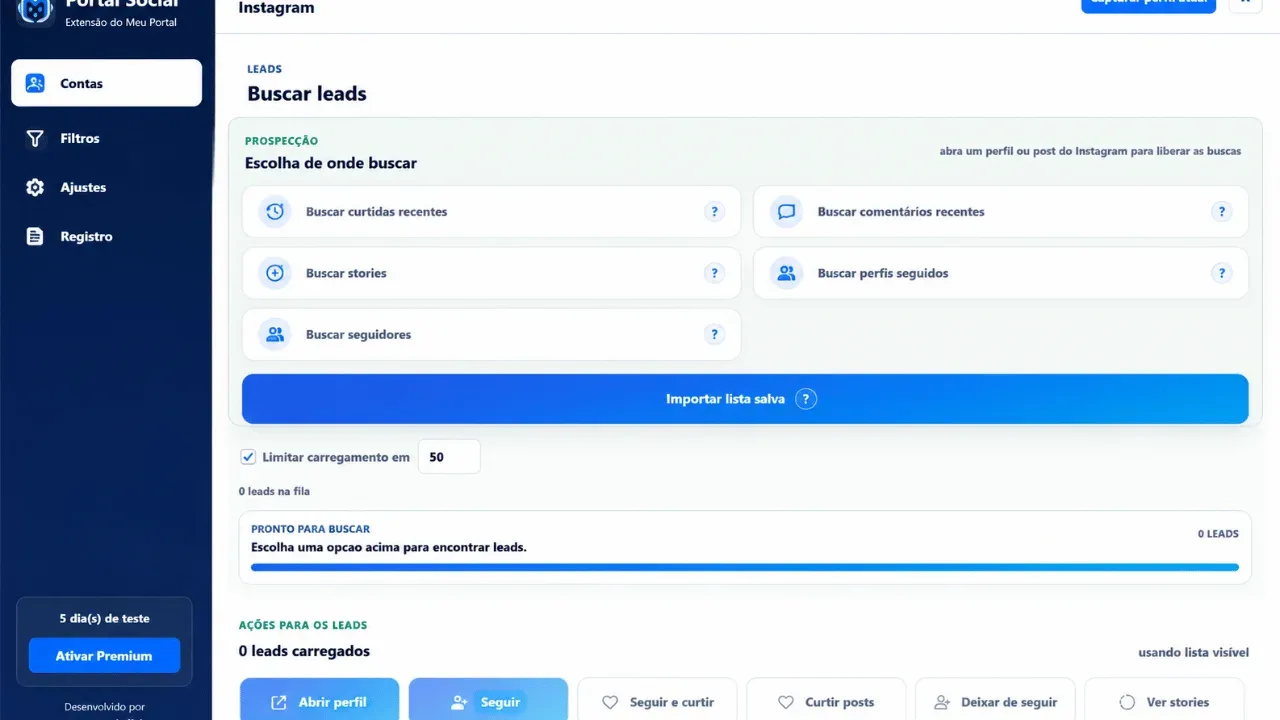This screenshot has width=1280, height=720.
Task: Click the Deixar de seguir button
Action: coord(995,702)
